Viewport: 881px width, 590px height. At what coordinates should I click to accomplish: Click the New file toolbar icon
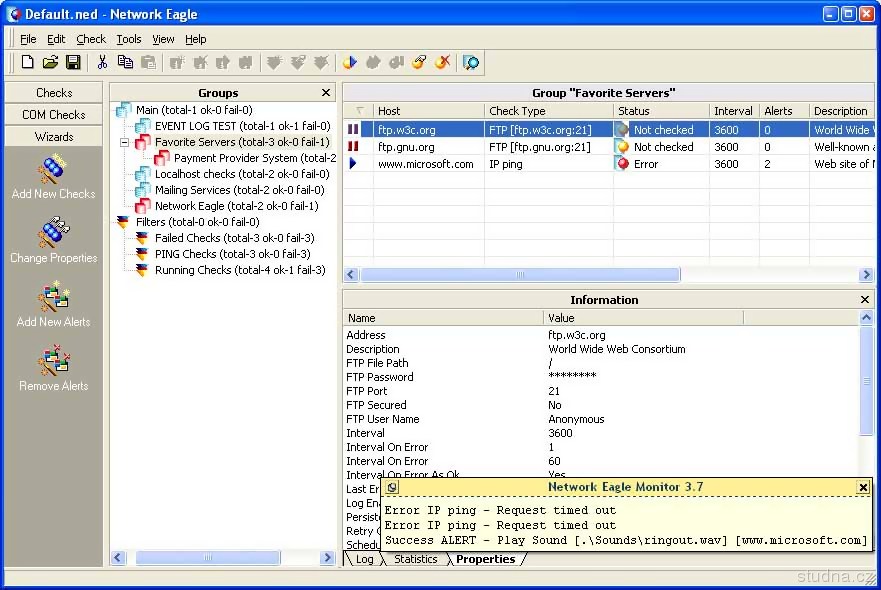27,62
